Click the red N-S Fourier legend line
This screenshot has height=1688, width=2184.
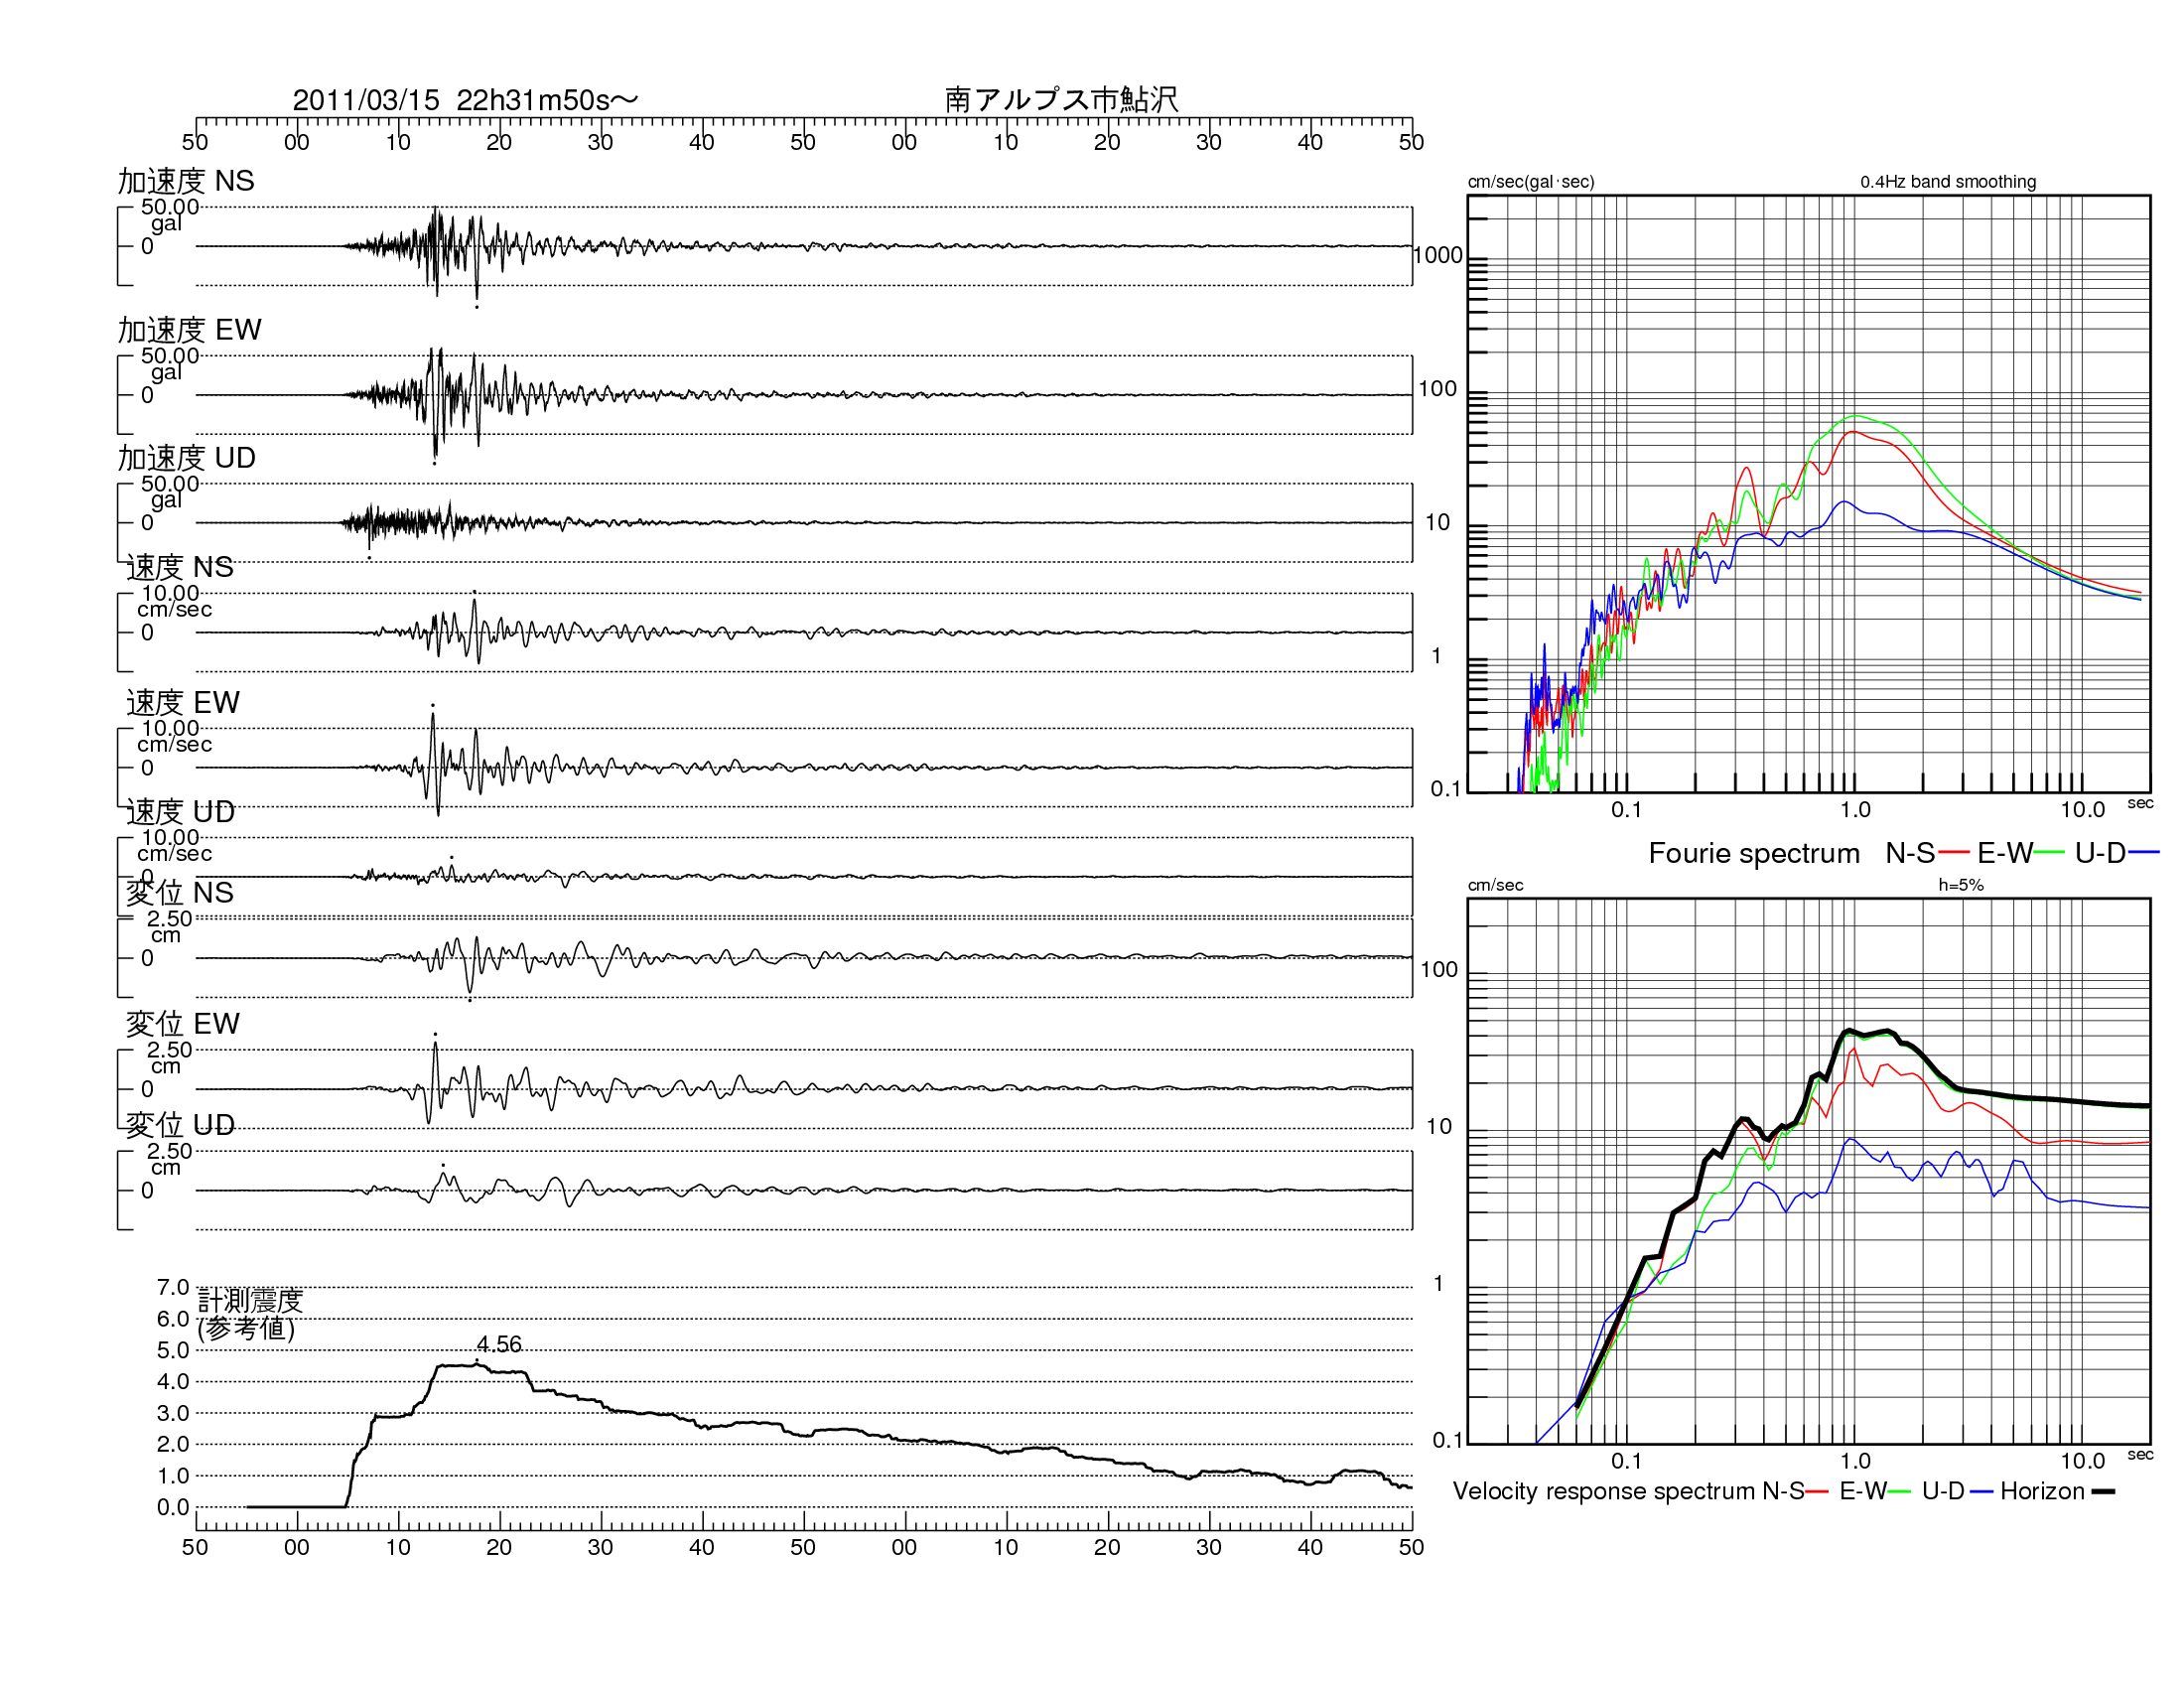click(1953, 853)
